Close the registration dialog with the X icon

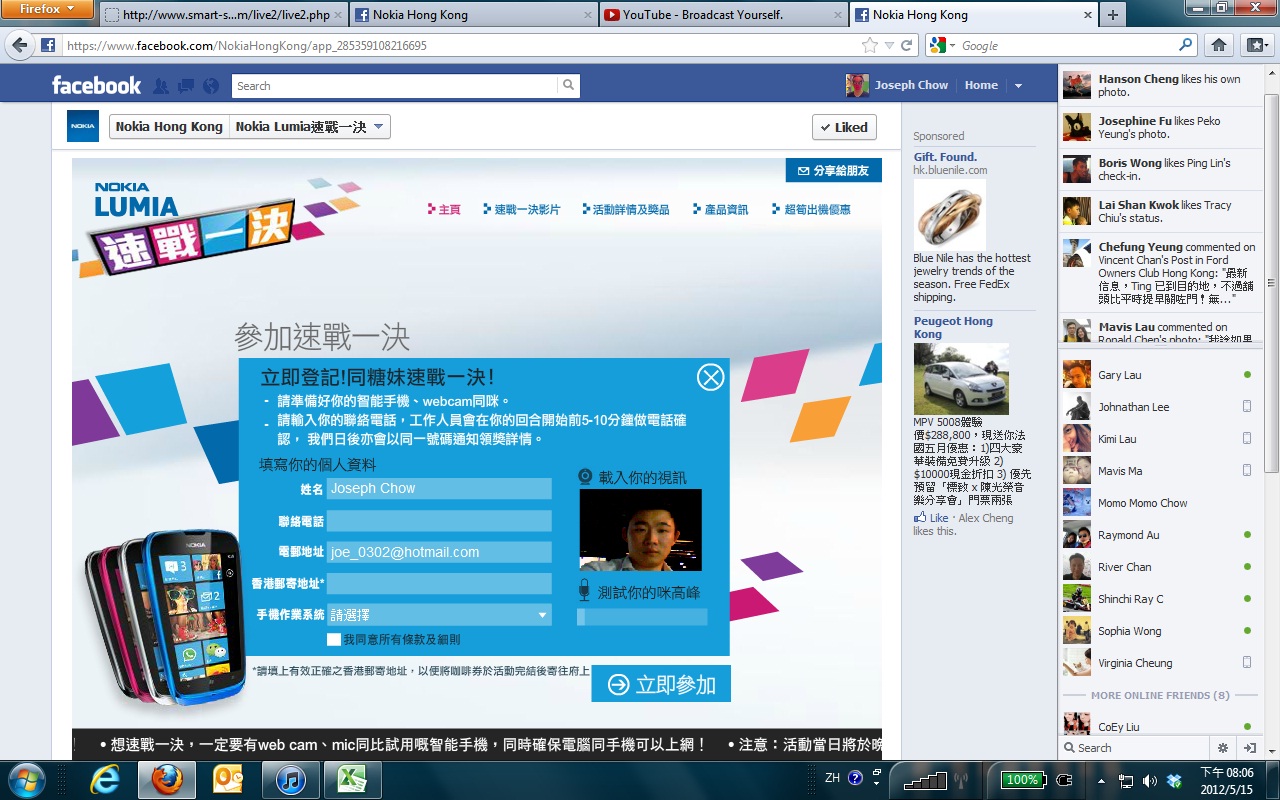(x=710, y=377)
